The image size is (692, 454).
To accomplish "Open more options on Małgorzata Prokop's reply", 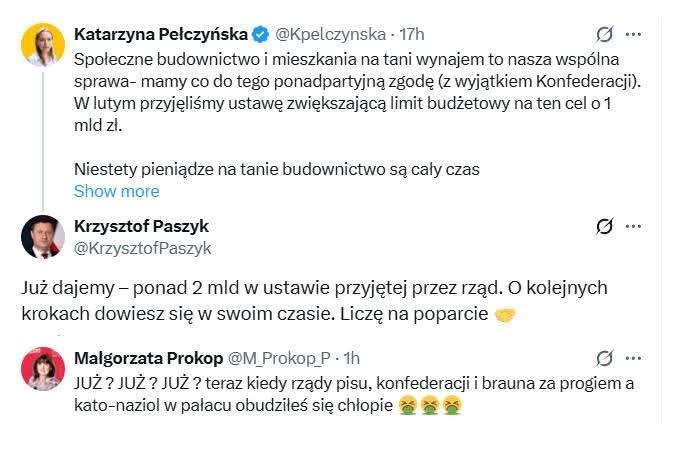I will (633, 357).
